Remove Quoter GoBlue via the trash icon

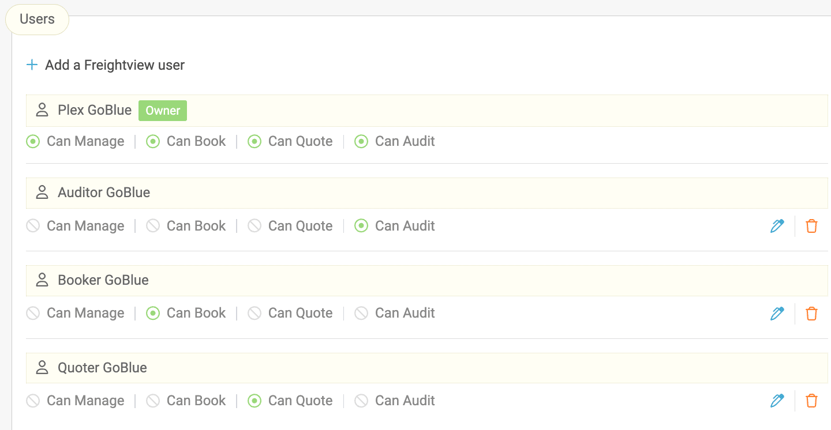pos(811,401)
